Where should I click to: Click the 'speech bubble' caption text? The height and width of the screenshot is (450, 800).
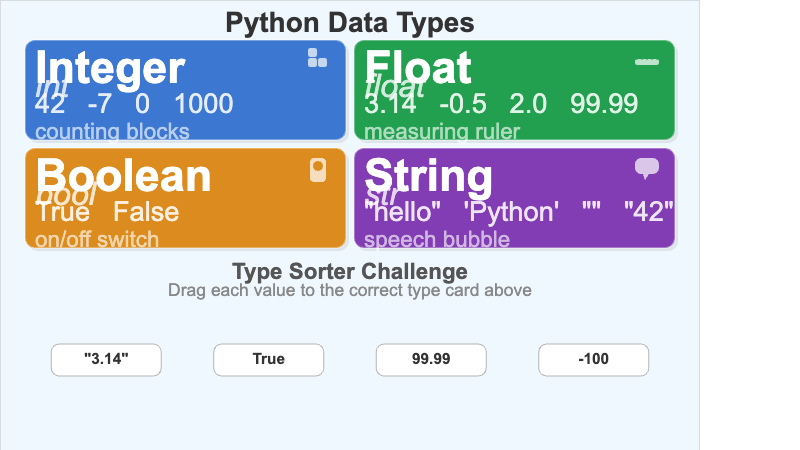(x=437, y=240)
